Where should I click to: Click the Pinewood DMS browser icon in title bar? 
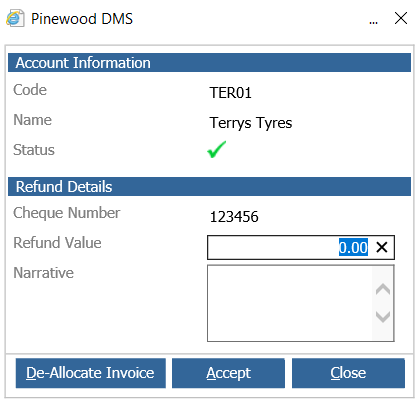click(15, 18)
